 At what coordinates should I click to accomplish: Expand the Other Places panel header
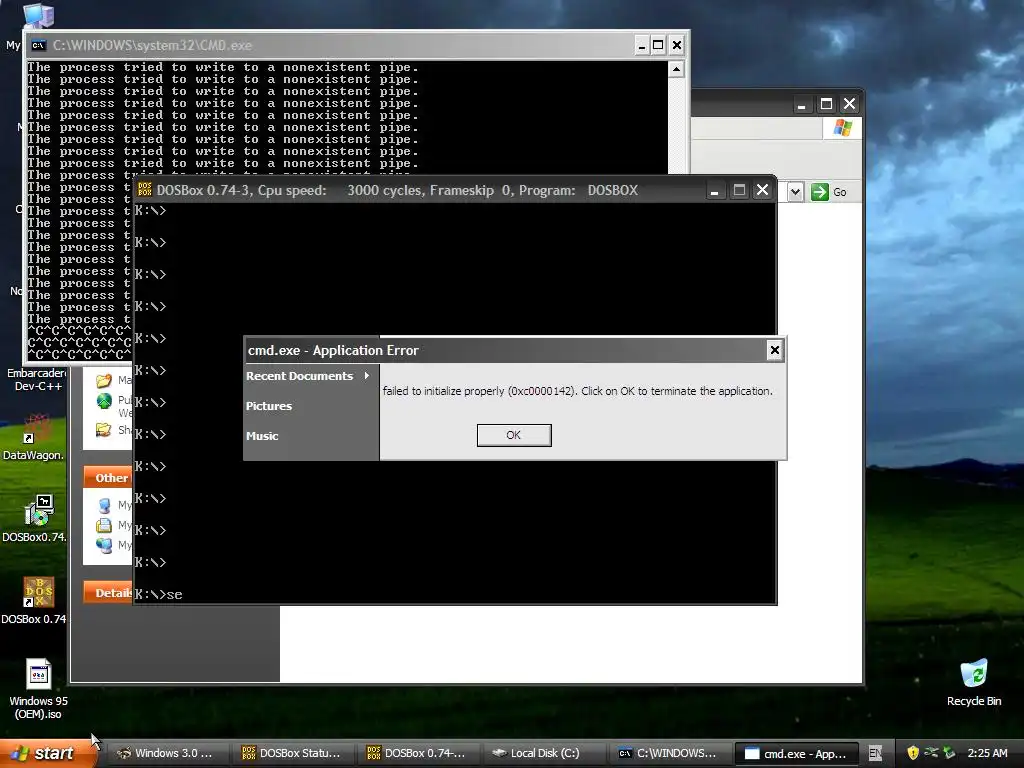pyautogui.click(x=108, y=478)
